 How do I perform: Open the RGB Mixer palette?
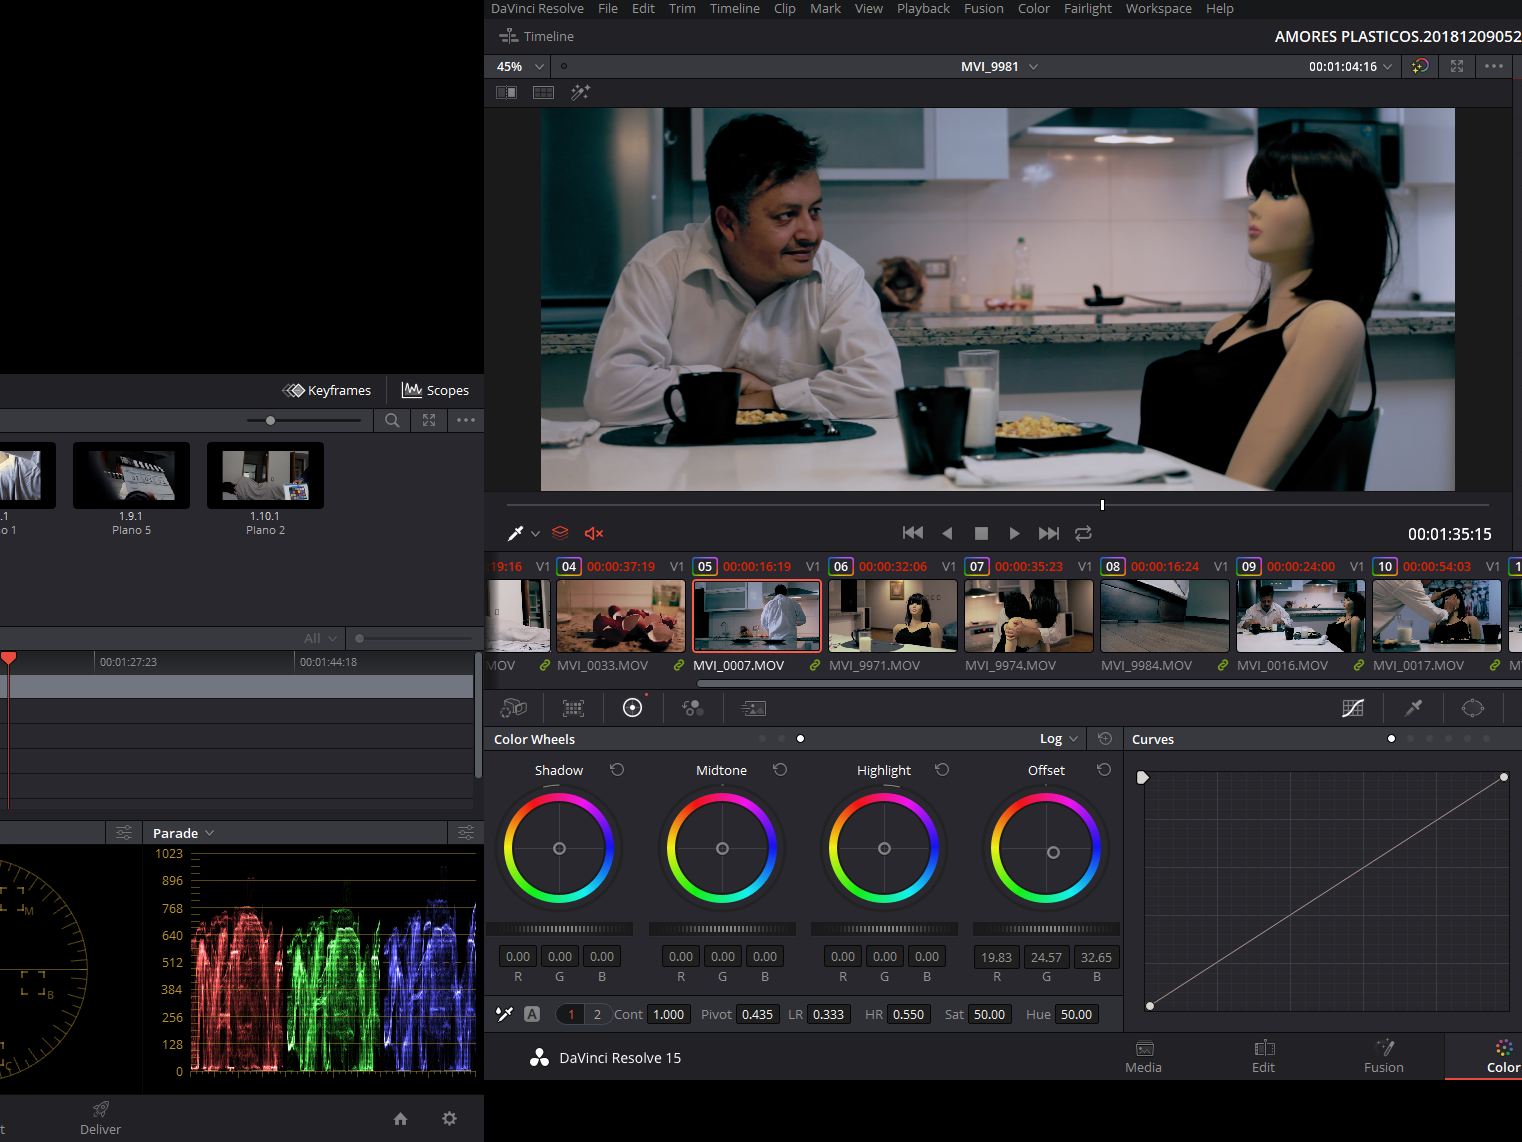tap(693, 708)
